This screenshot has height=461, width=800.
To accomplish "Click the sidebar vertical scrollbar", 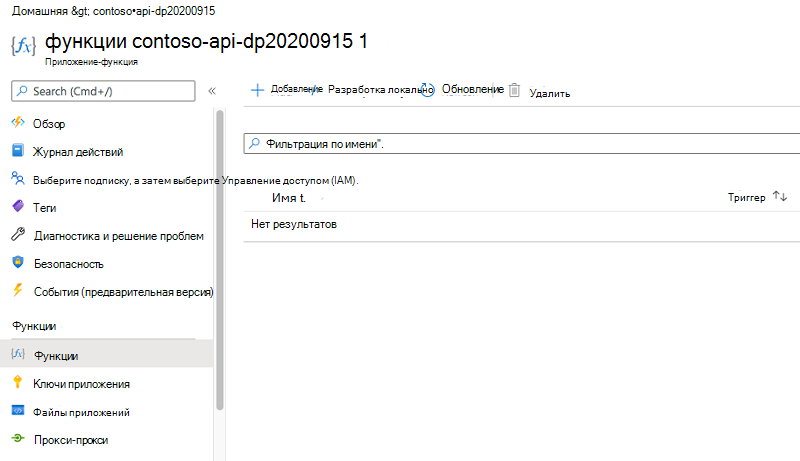I will coord(220,260).
